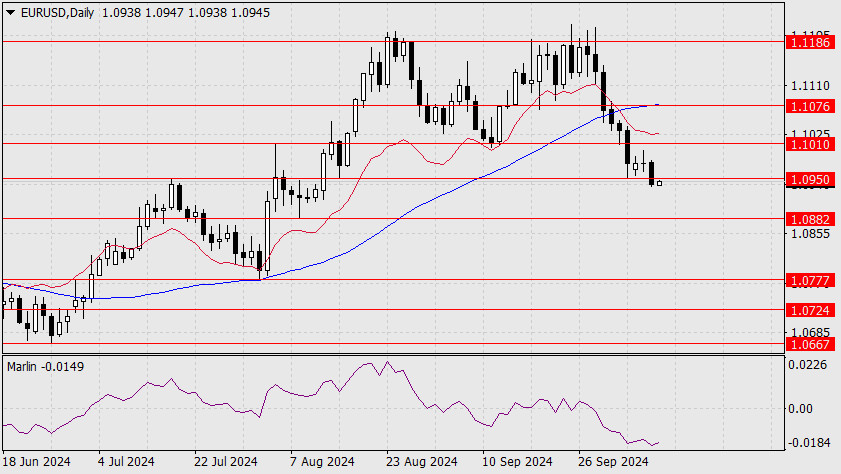Select the EURUSD,Daily chart title text
The width and height of the screenshot is (841, 474).
(57, 12)
